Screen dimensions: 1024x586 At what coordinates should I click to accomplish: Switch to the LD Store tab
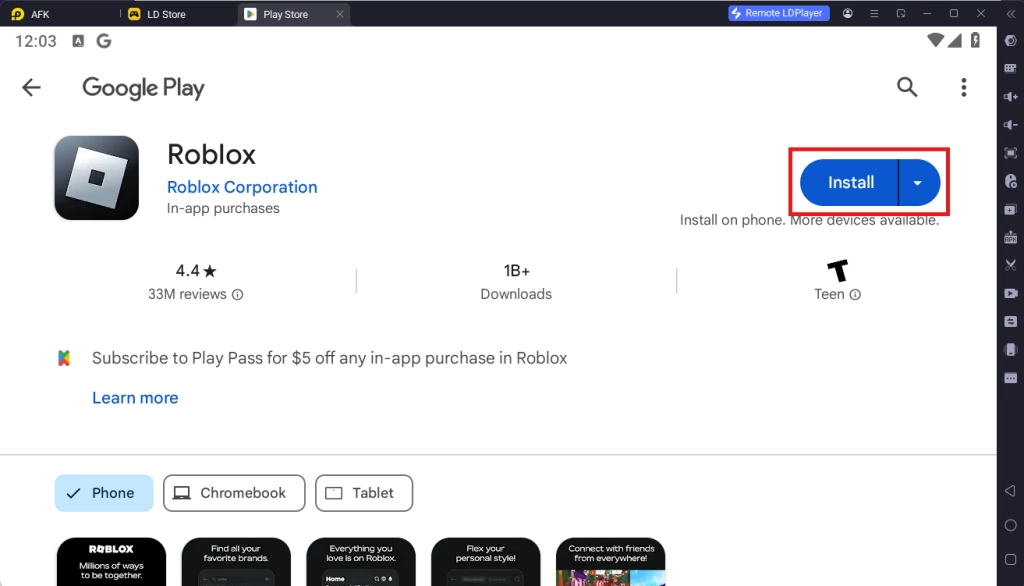coord(157,14)
